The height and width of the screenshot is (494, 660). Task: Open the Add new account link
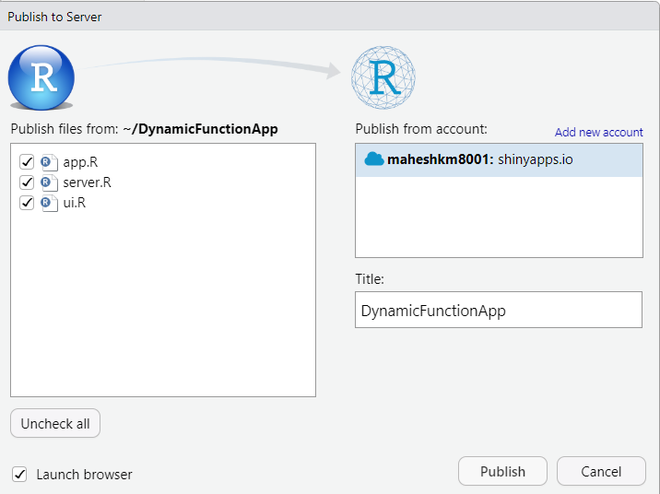tap(599, 132)
